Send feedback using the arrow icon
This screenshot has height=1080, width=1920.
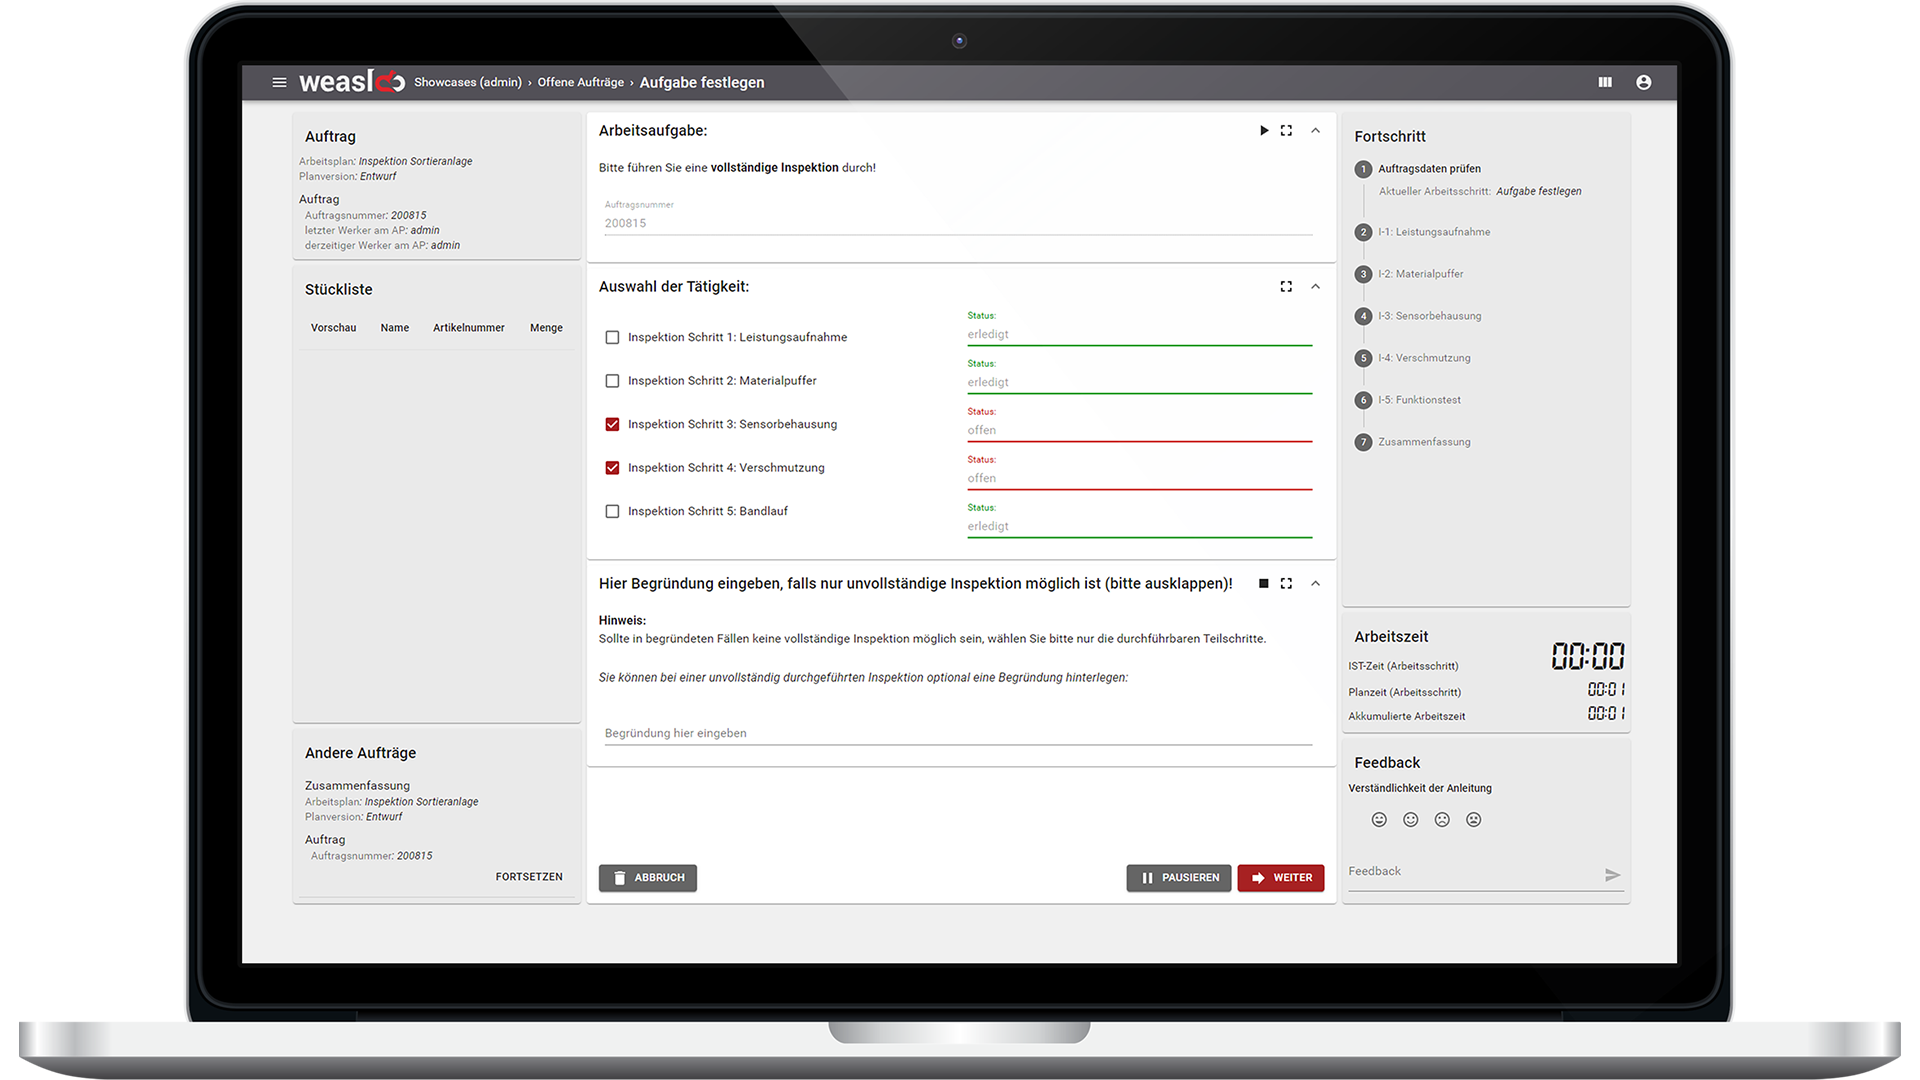pyautogui.click(x=1612, y=875)
